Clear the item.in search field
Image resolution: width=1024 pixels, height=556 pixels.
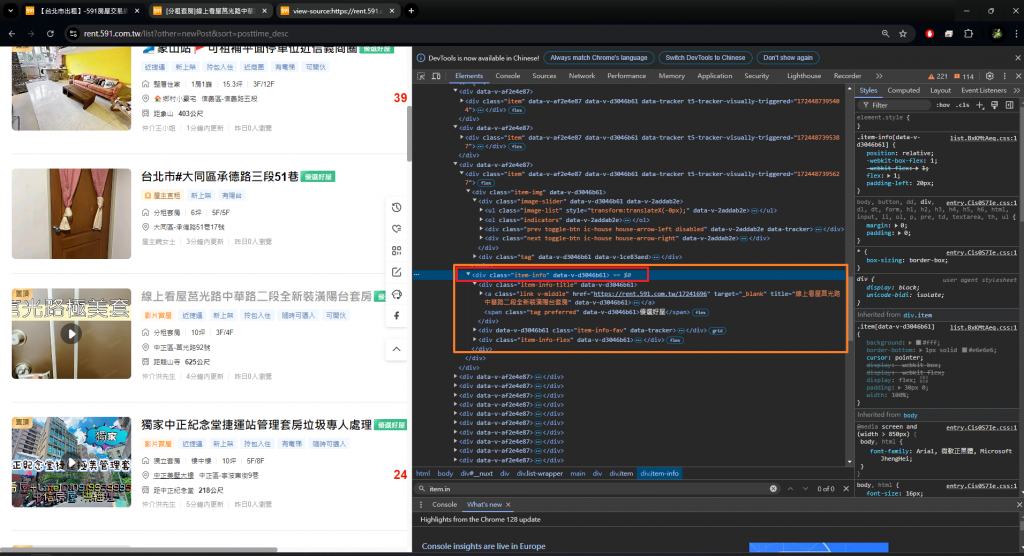[x=773, y=489]
